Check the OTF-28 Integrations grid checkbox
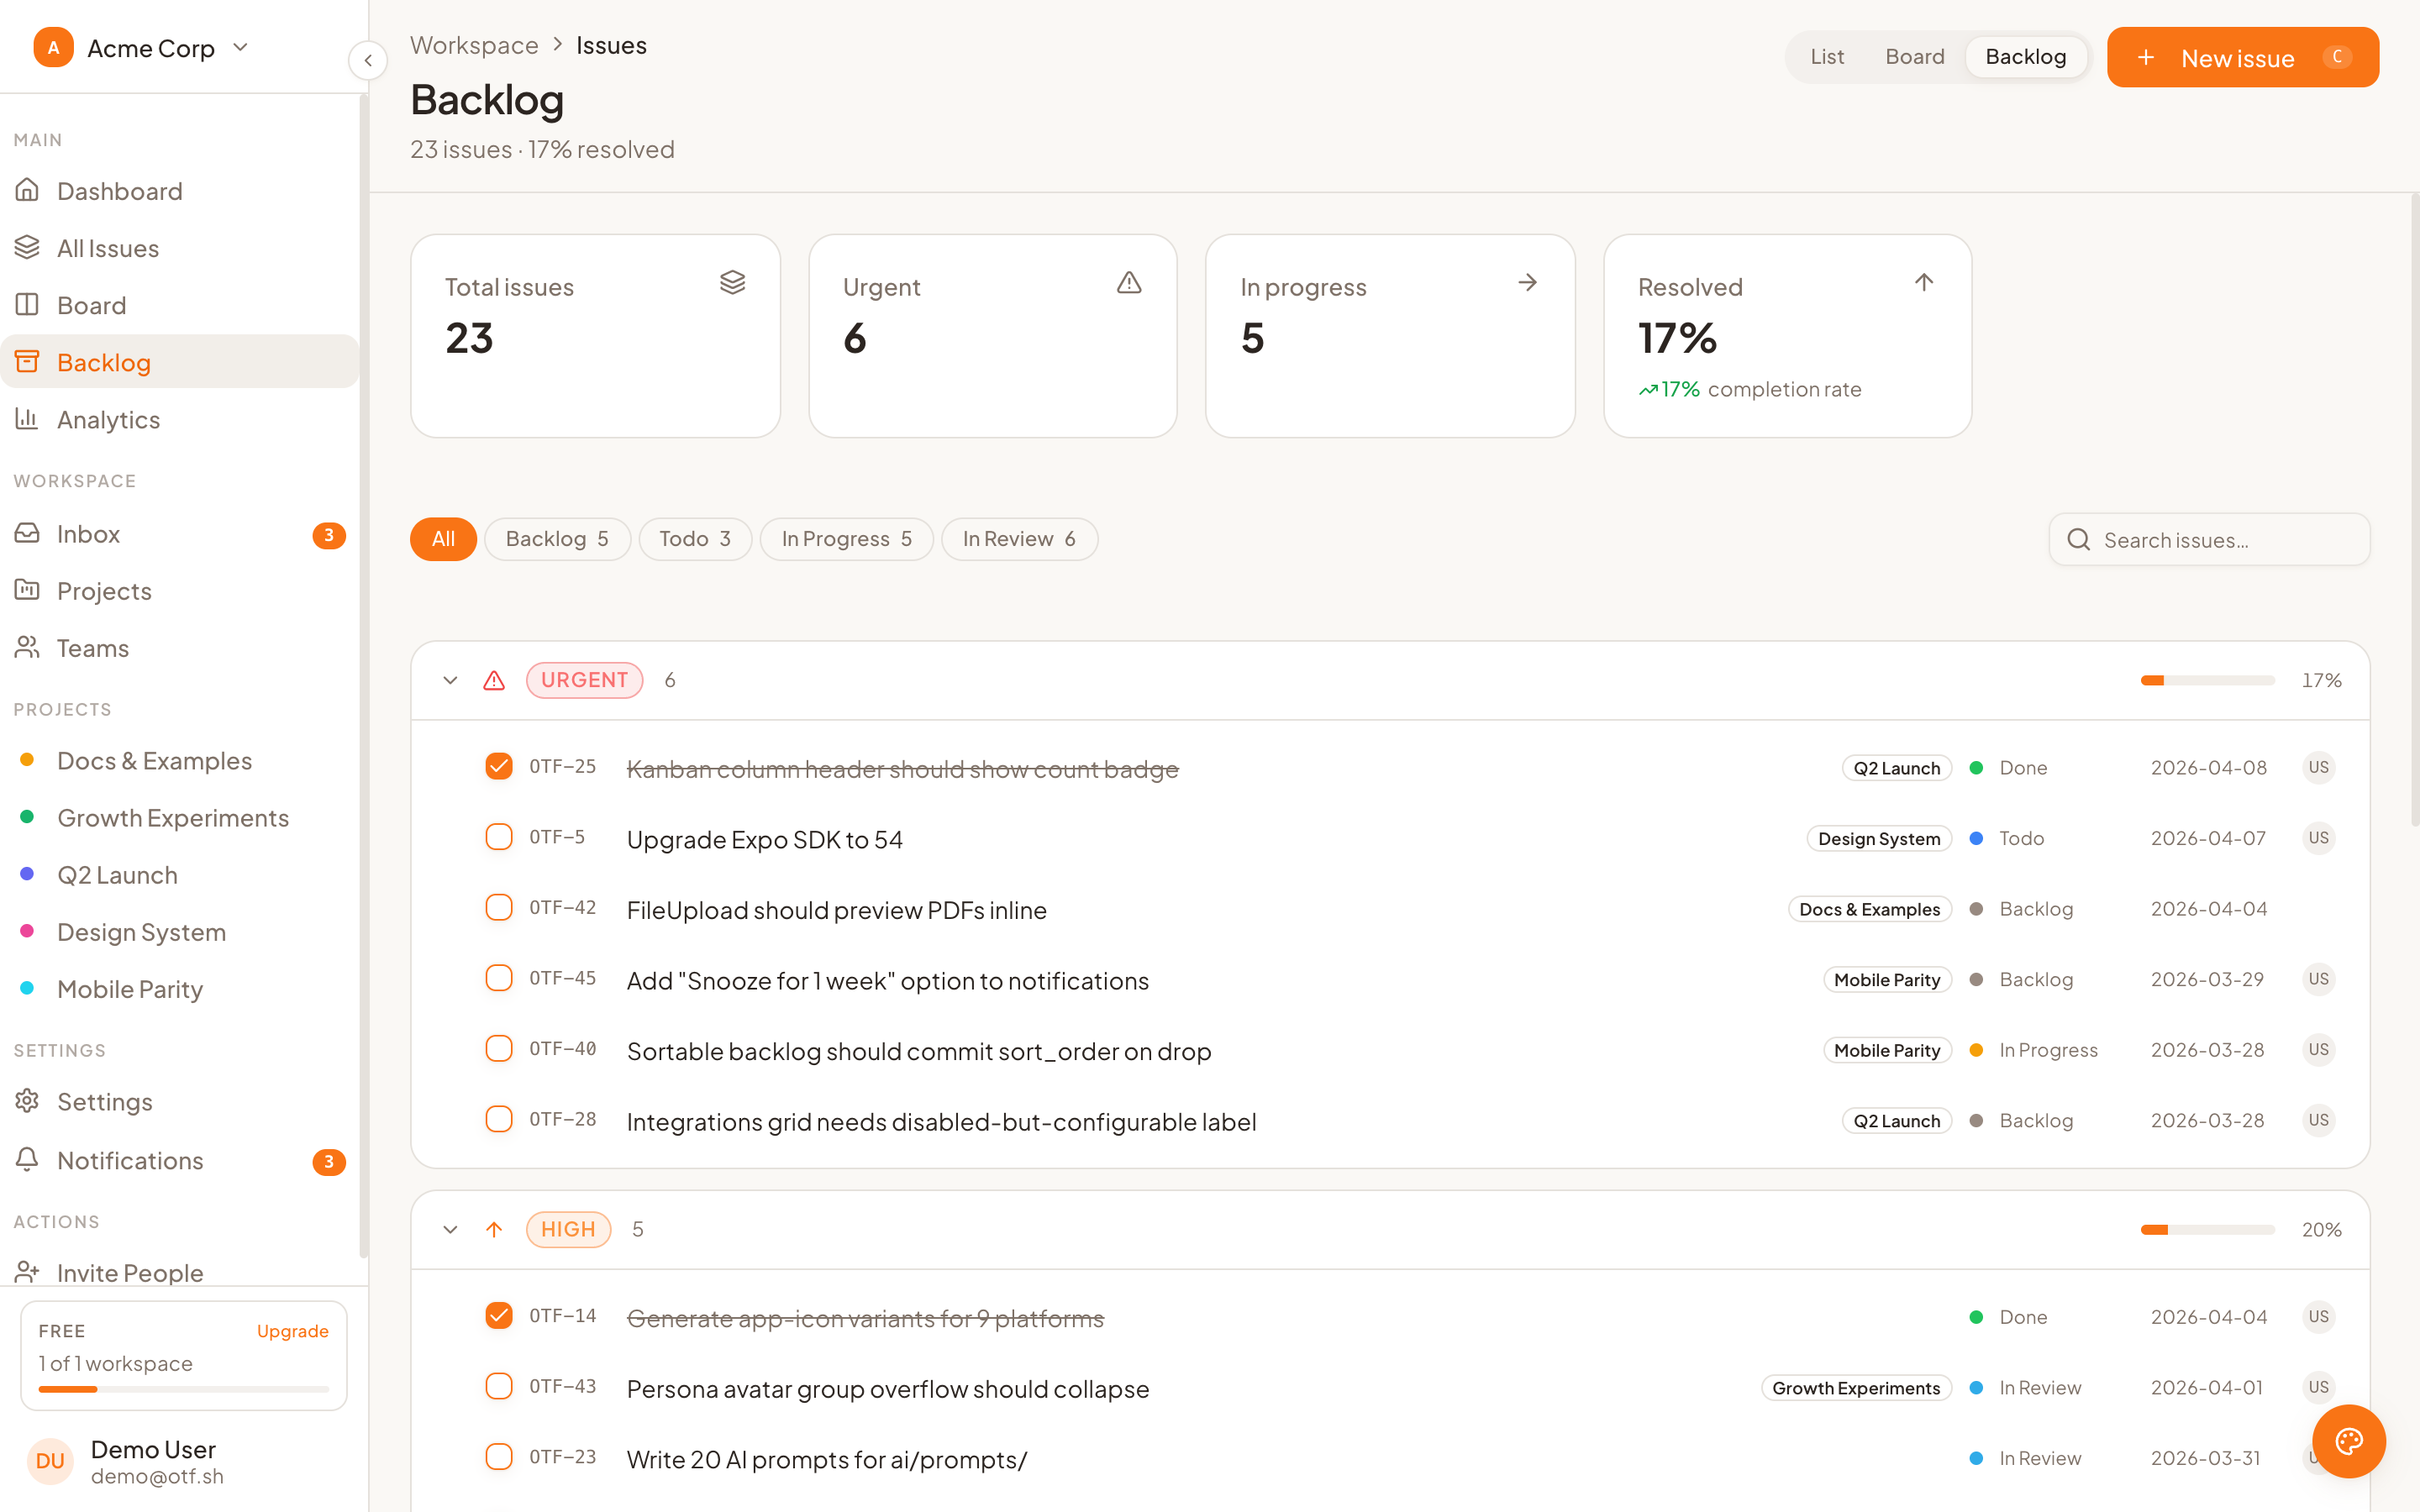The width and height of the screenshot is (2420, 1512). point(499,1118)
